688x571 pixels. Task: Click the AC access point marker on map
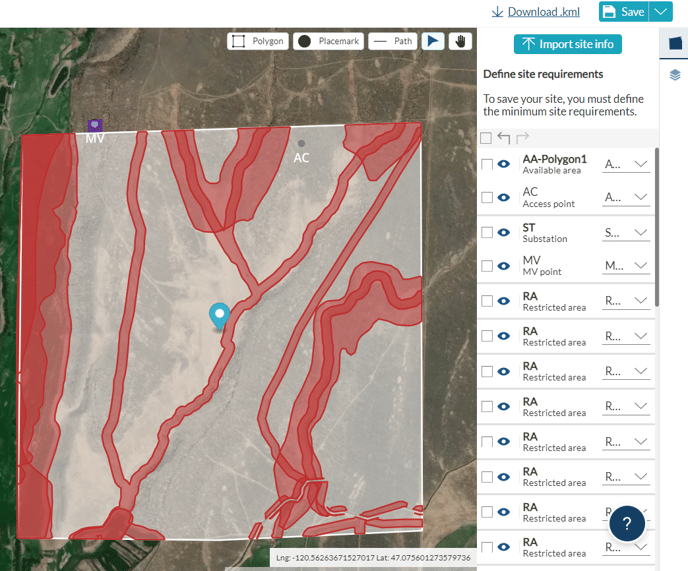point(301,144)
